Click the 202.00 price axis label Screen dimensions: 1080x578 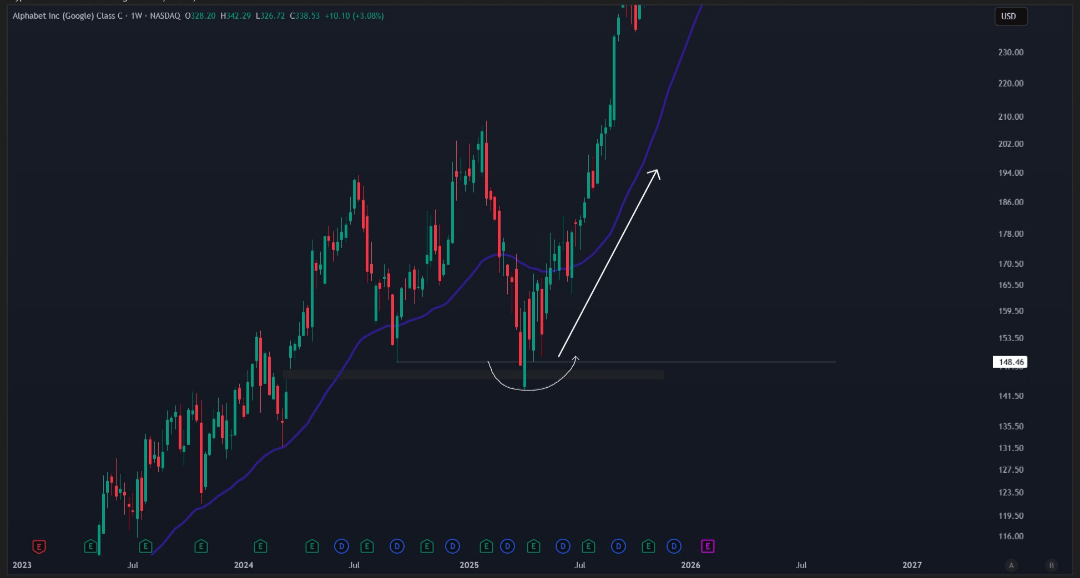(1010, 144)
